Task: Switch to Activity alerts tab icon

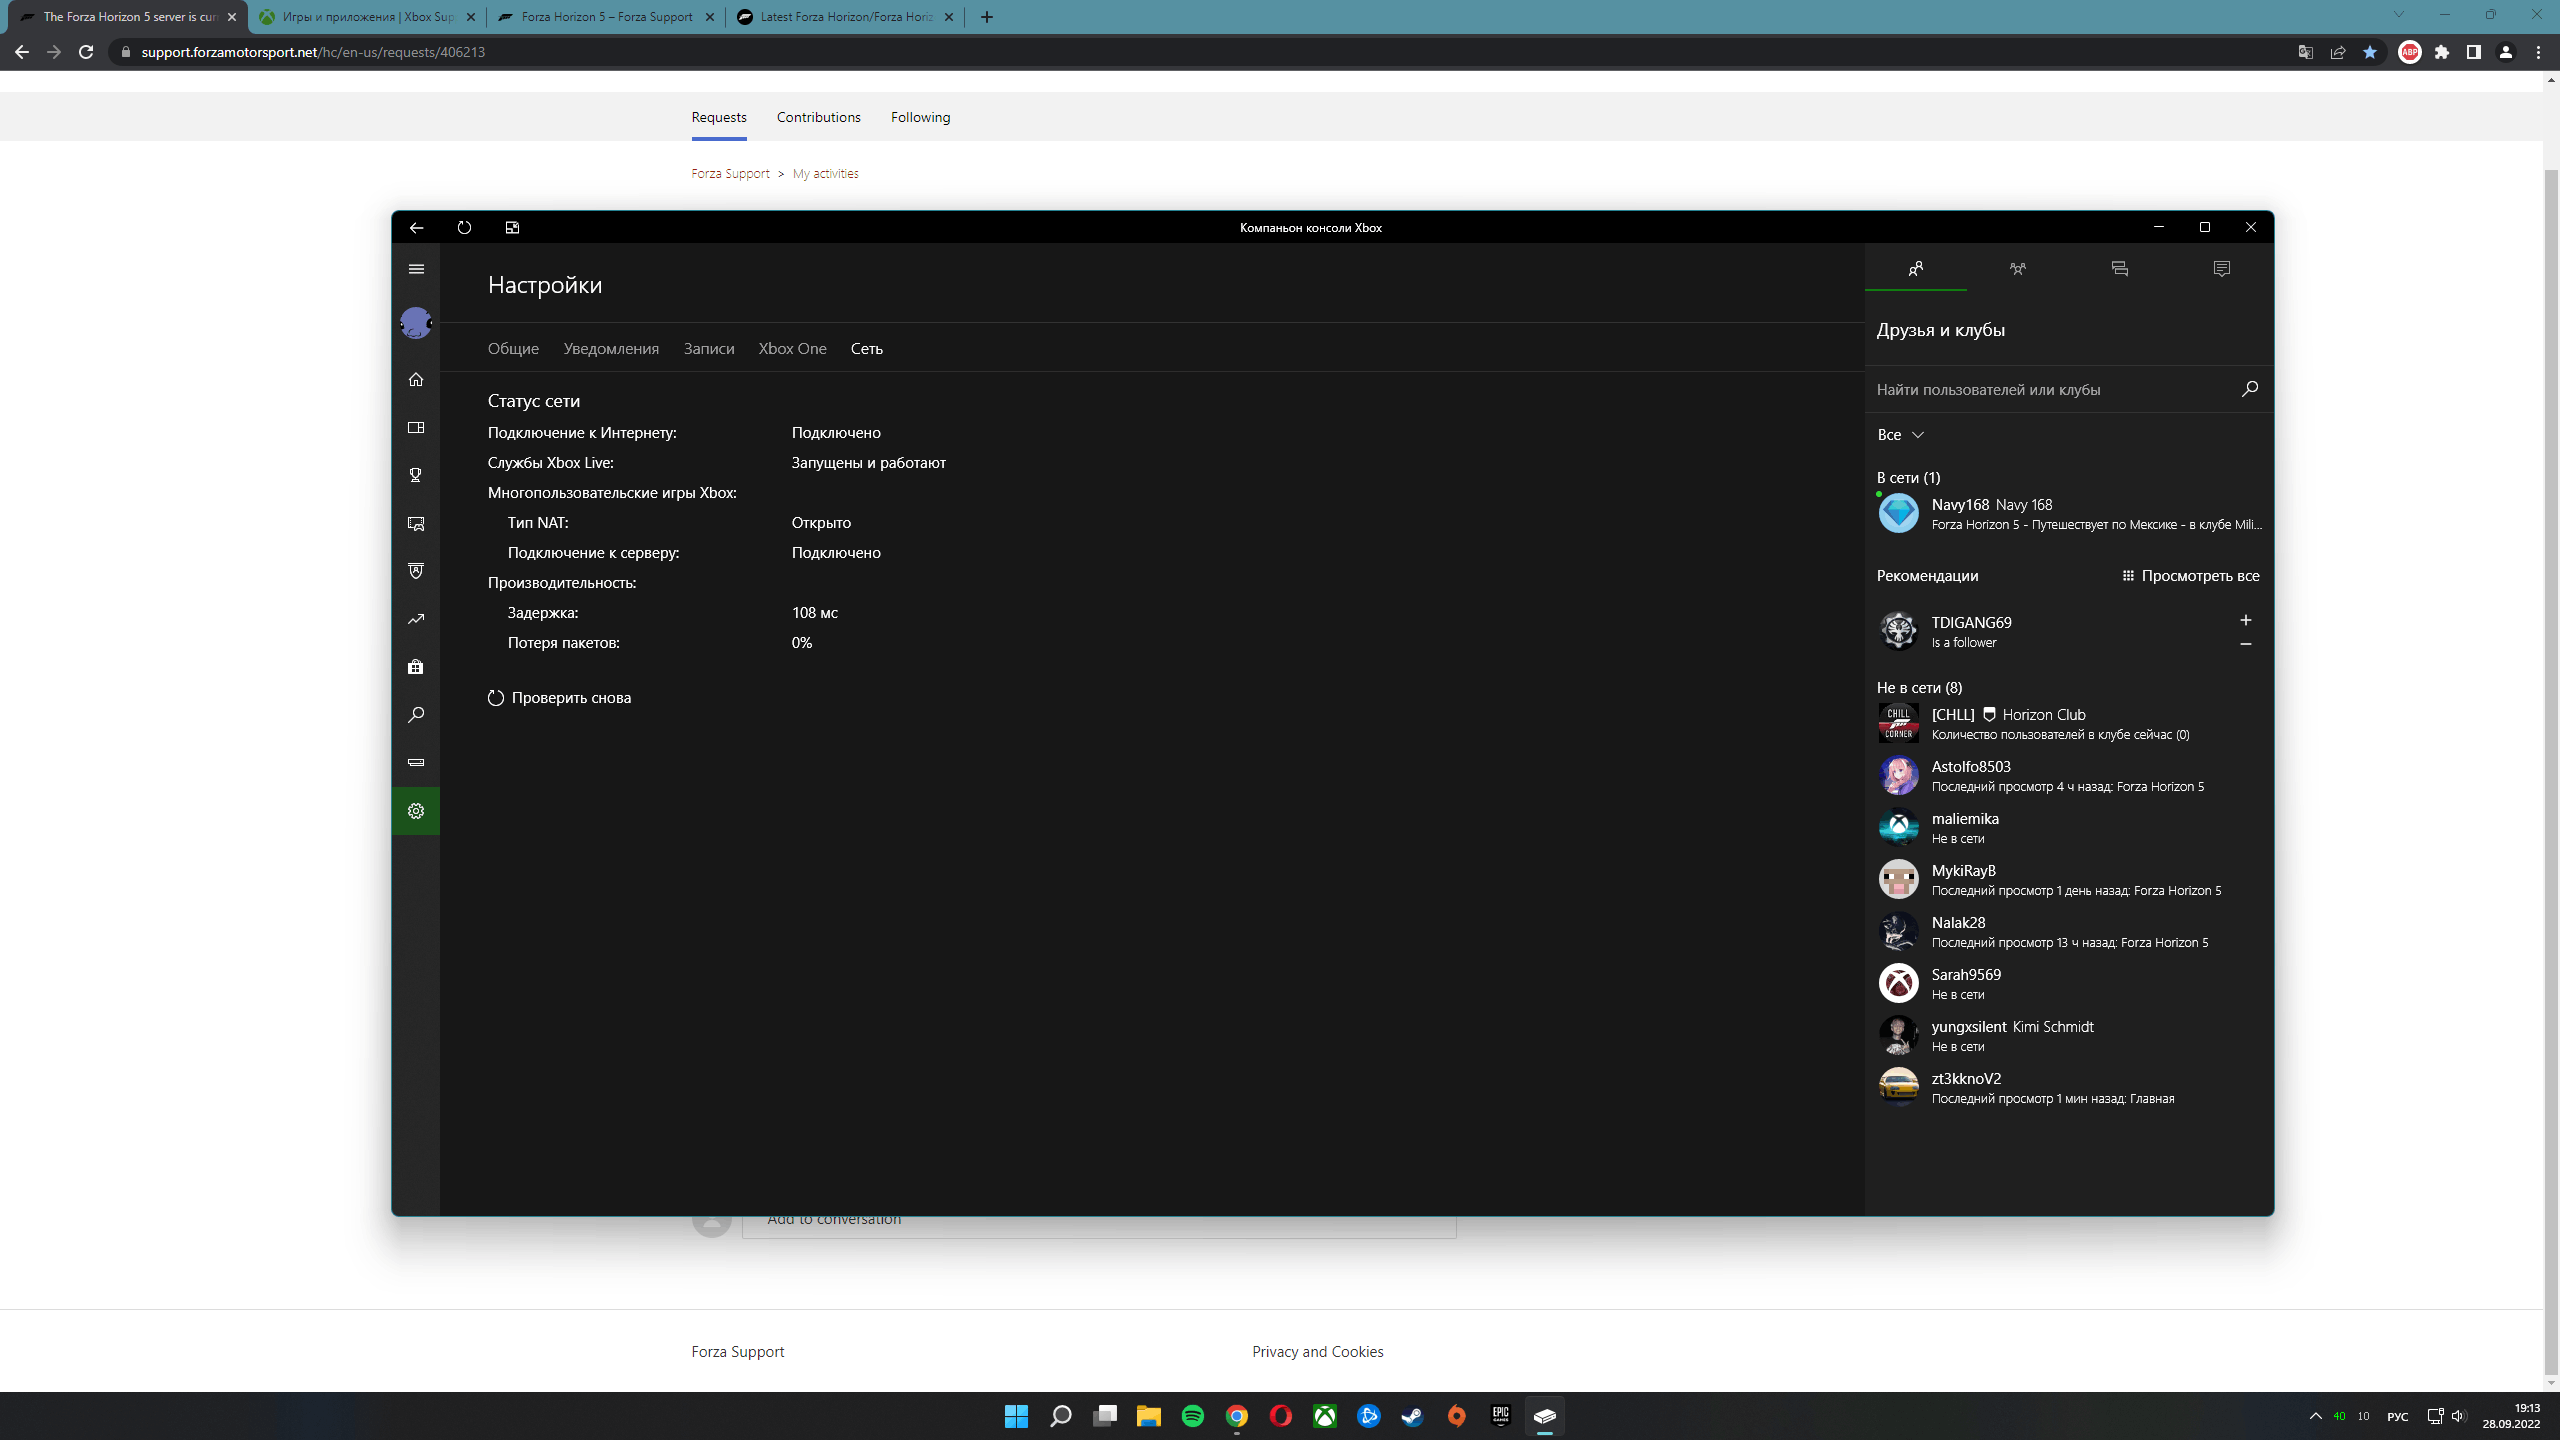Action: point(2222,269)
